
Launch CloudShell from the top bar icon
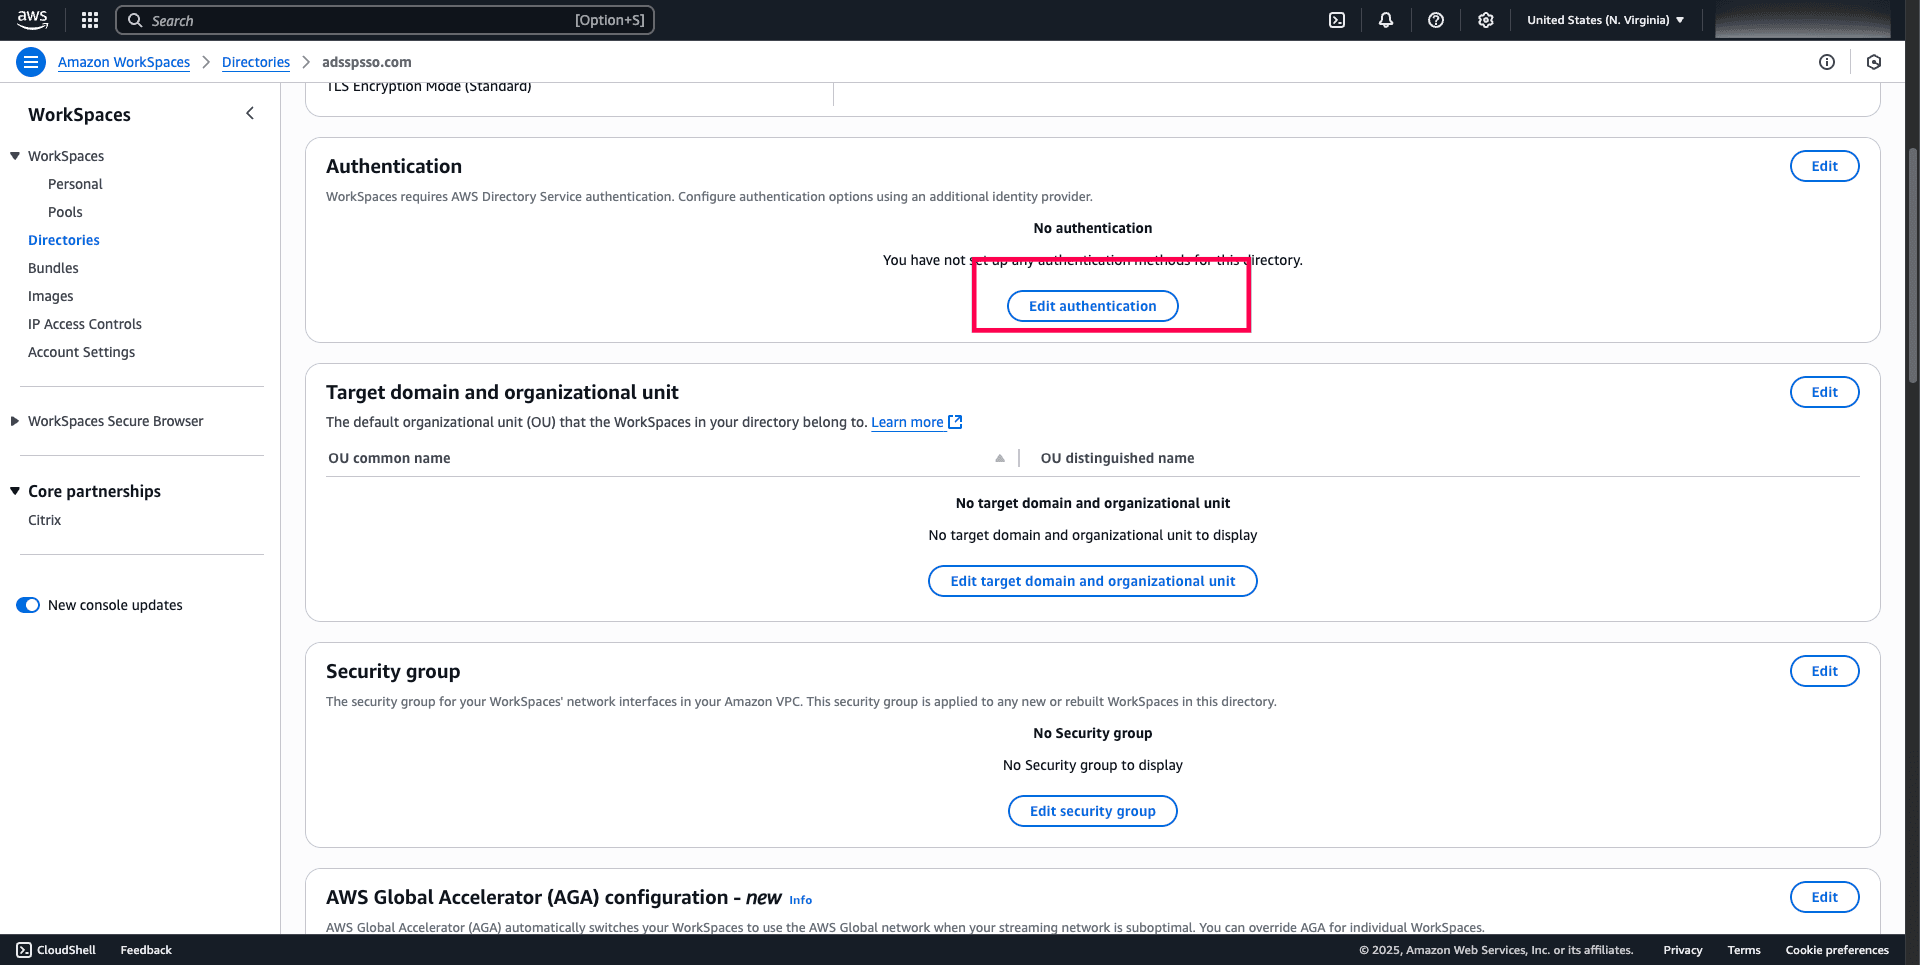1337,20
